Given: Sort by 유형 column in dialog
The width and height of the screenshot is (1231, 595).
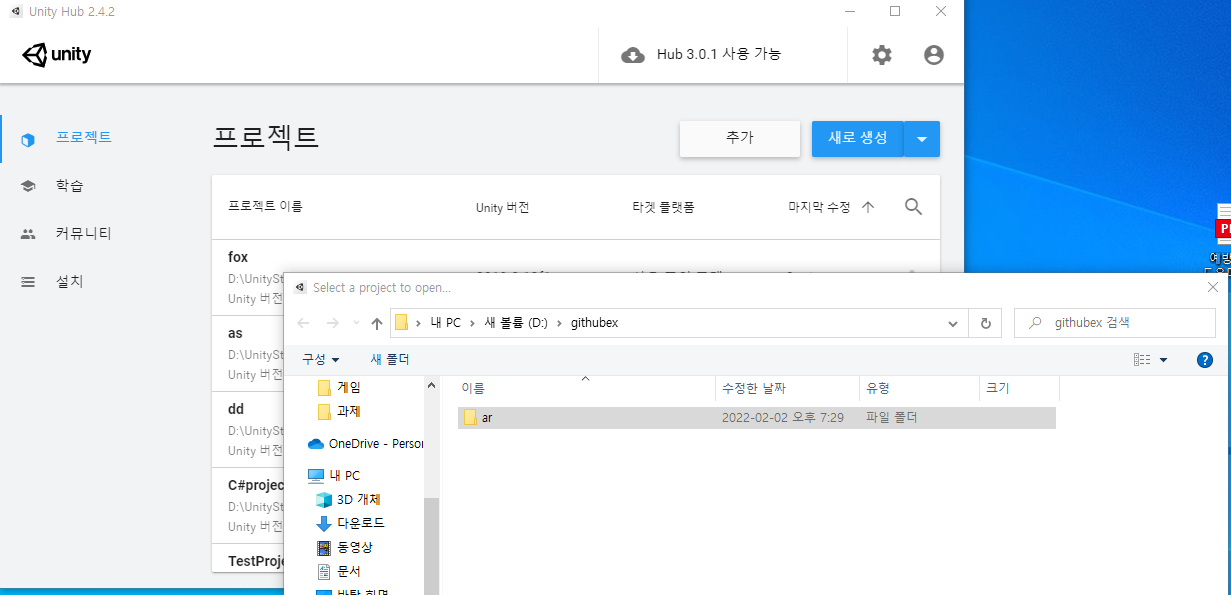Looking at the screenshot, I should click(x=919, y=388).
